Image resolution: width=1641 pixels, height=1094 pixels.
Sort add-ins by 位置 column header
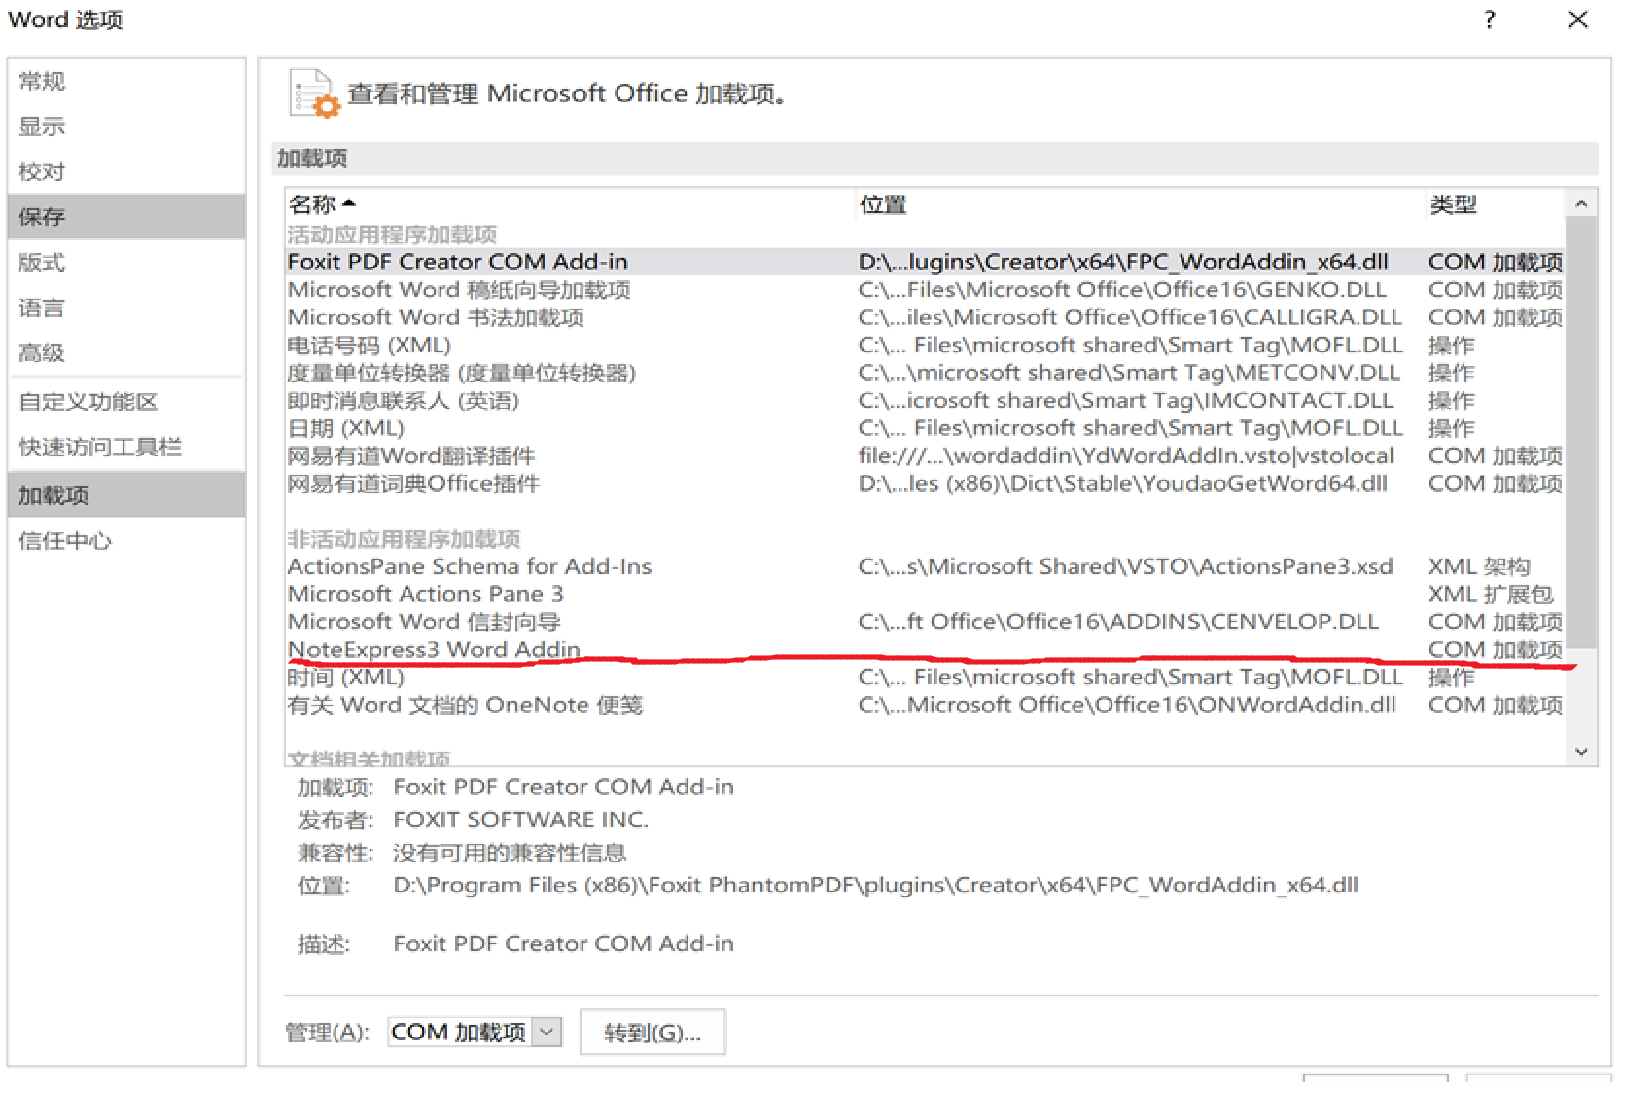point(1140,204)
